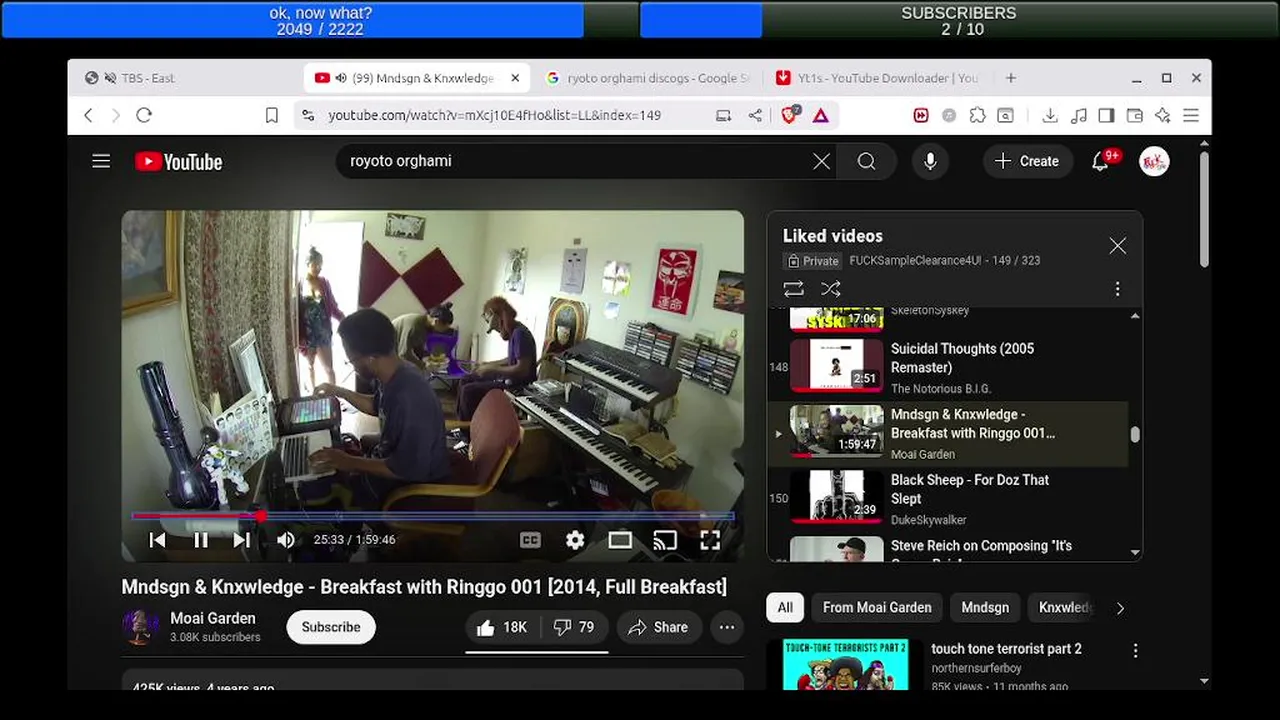Mute the player volume
The image size is (1280, 720).
286,540
